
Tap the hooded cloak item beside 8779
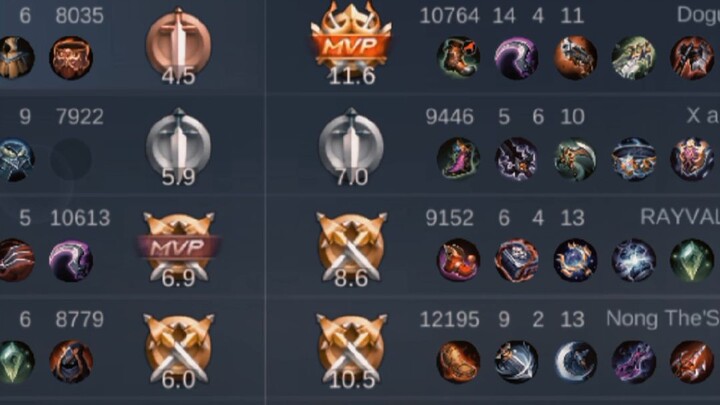[71, 362]
